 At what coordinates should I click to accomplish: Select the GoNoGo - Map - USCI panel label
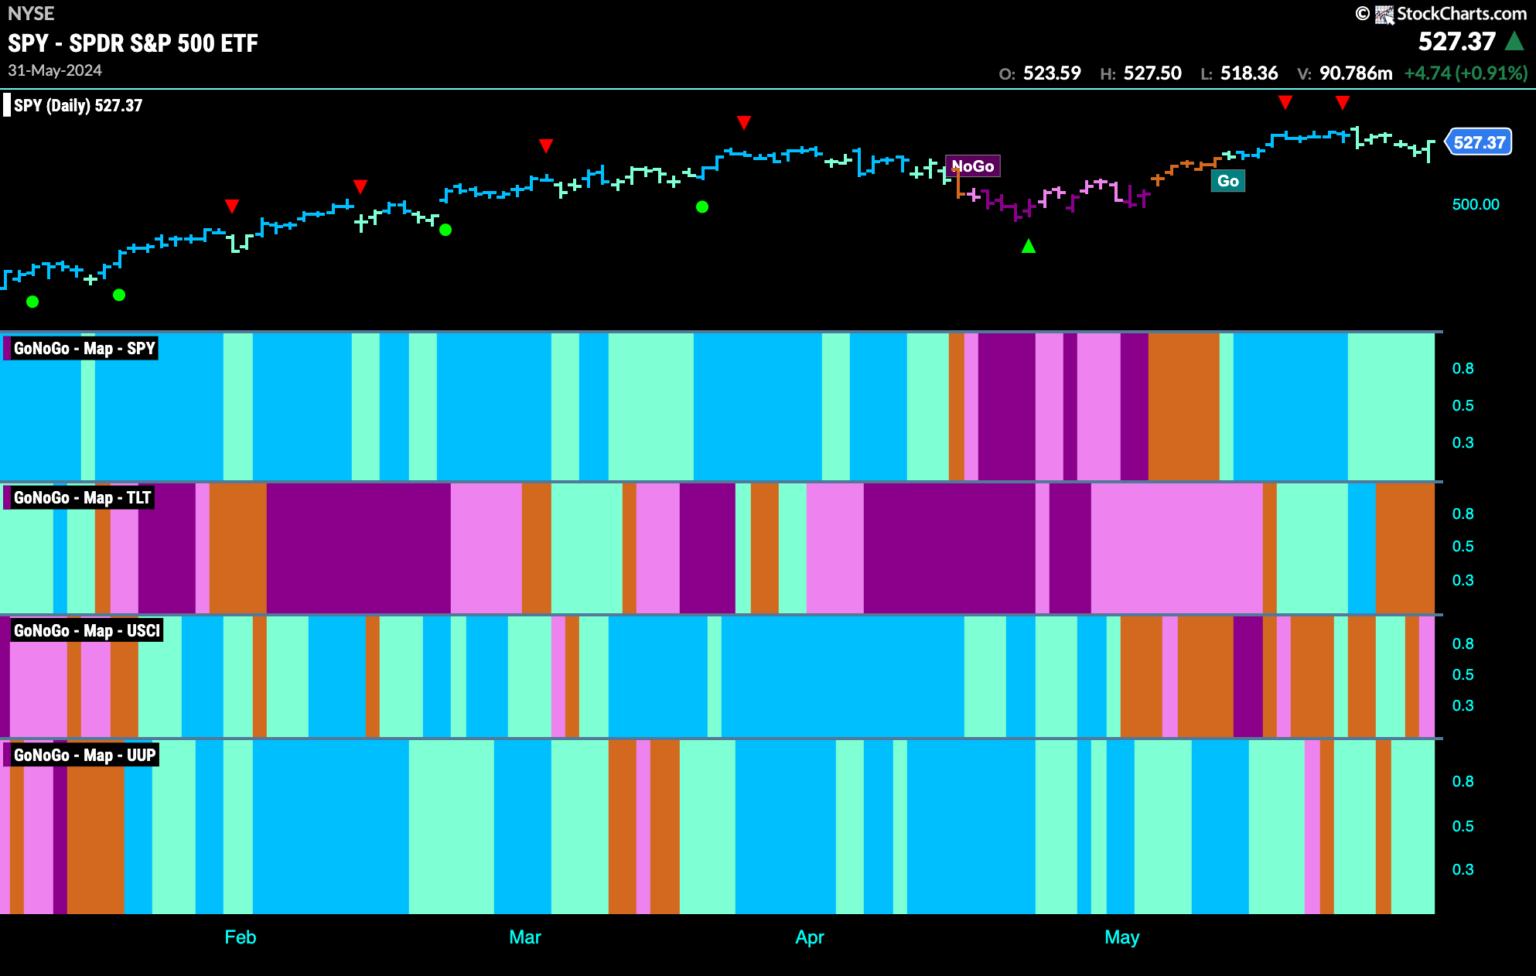(86, 630)
